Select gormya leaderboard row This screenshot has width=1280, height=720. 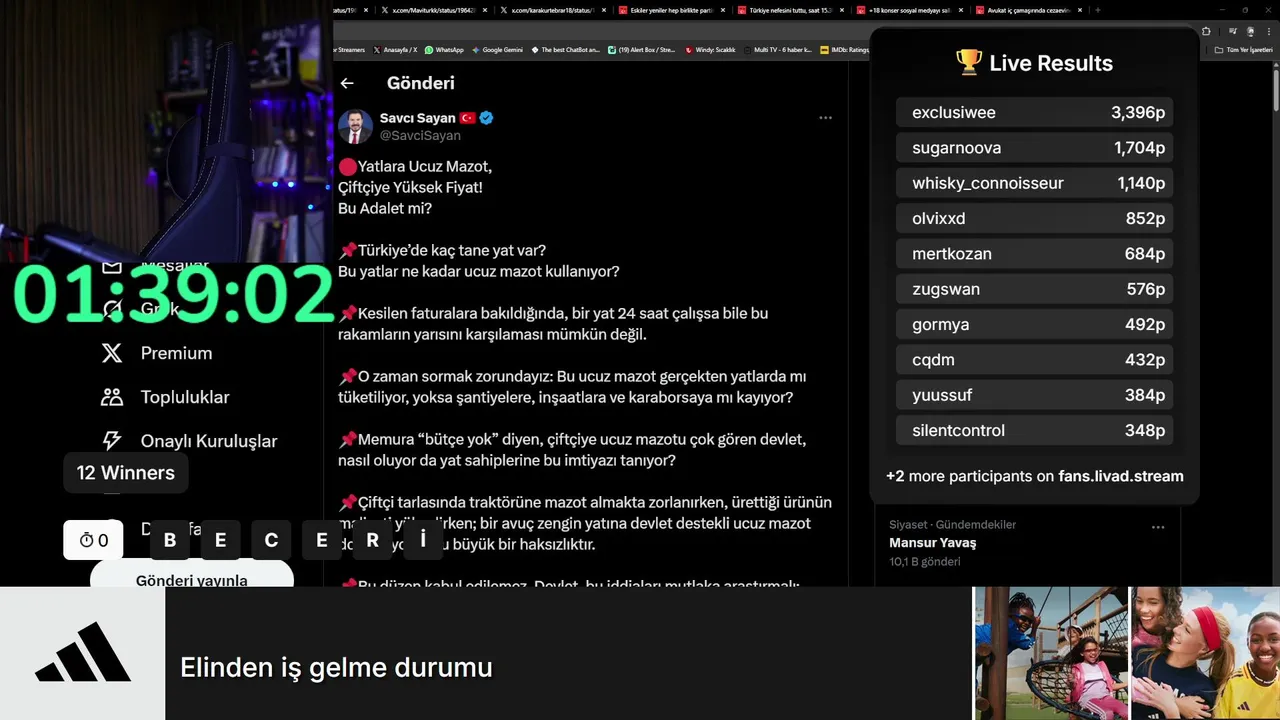click(1034, 324)
